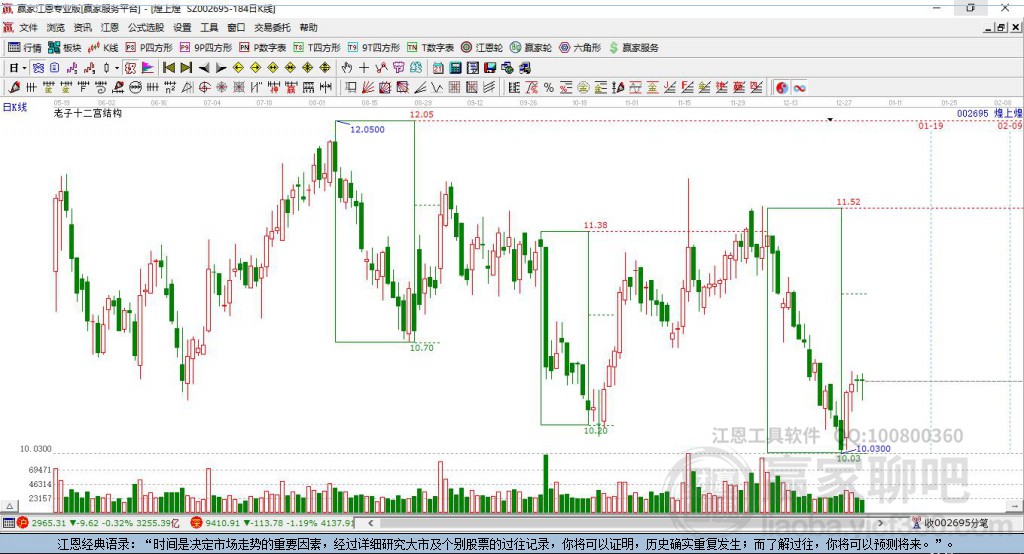Open the 帮助 menu
Screen dimensions: 1024x554
[x=308, y=27]
